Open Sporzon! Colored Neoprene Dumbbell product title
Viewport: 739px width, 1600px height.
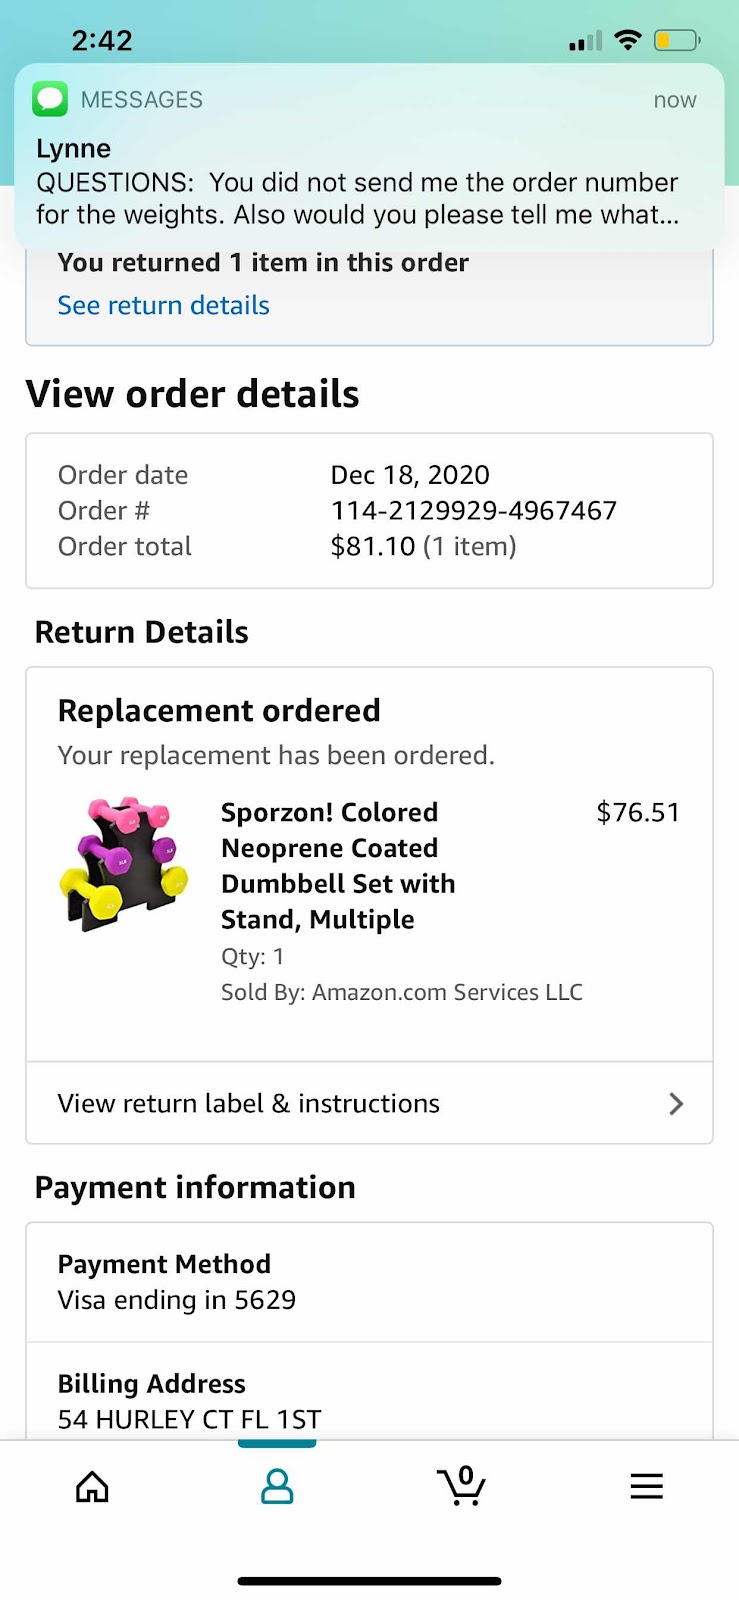click(338, 865)
